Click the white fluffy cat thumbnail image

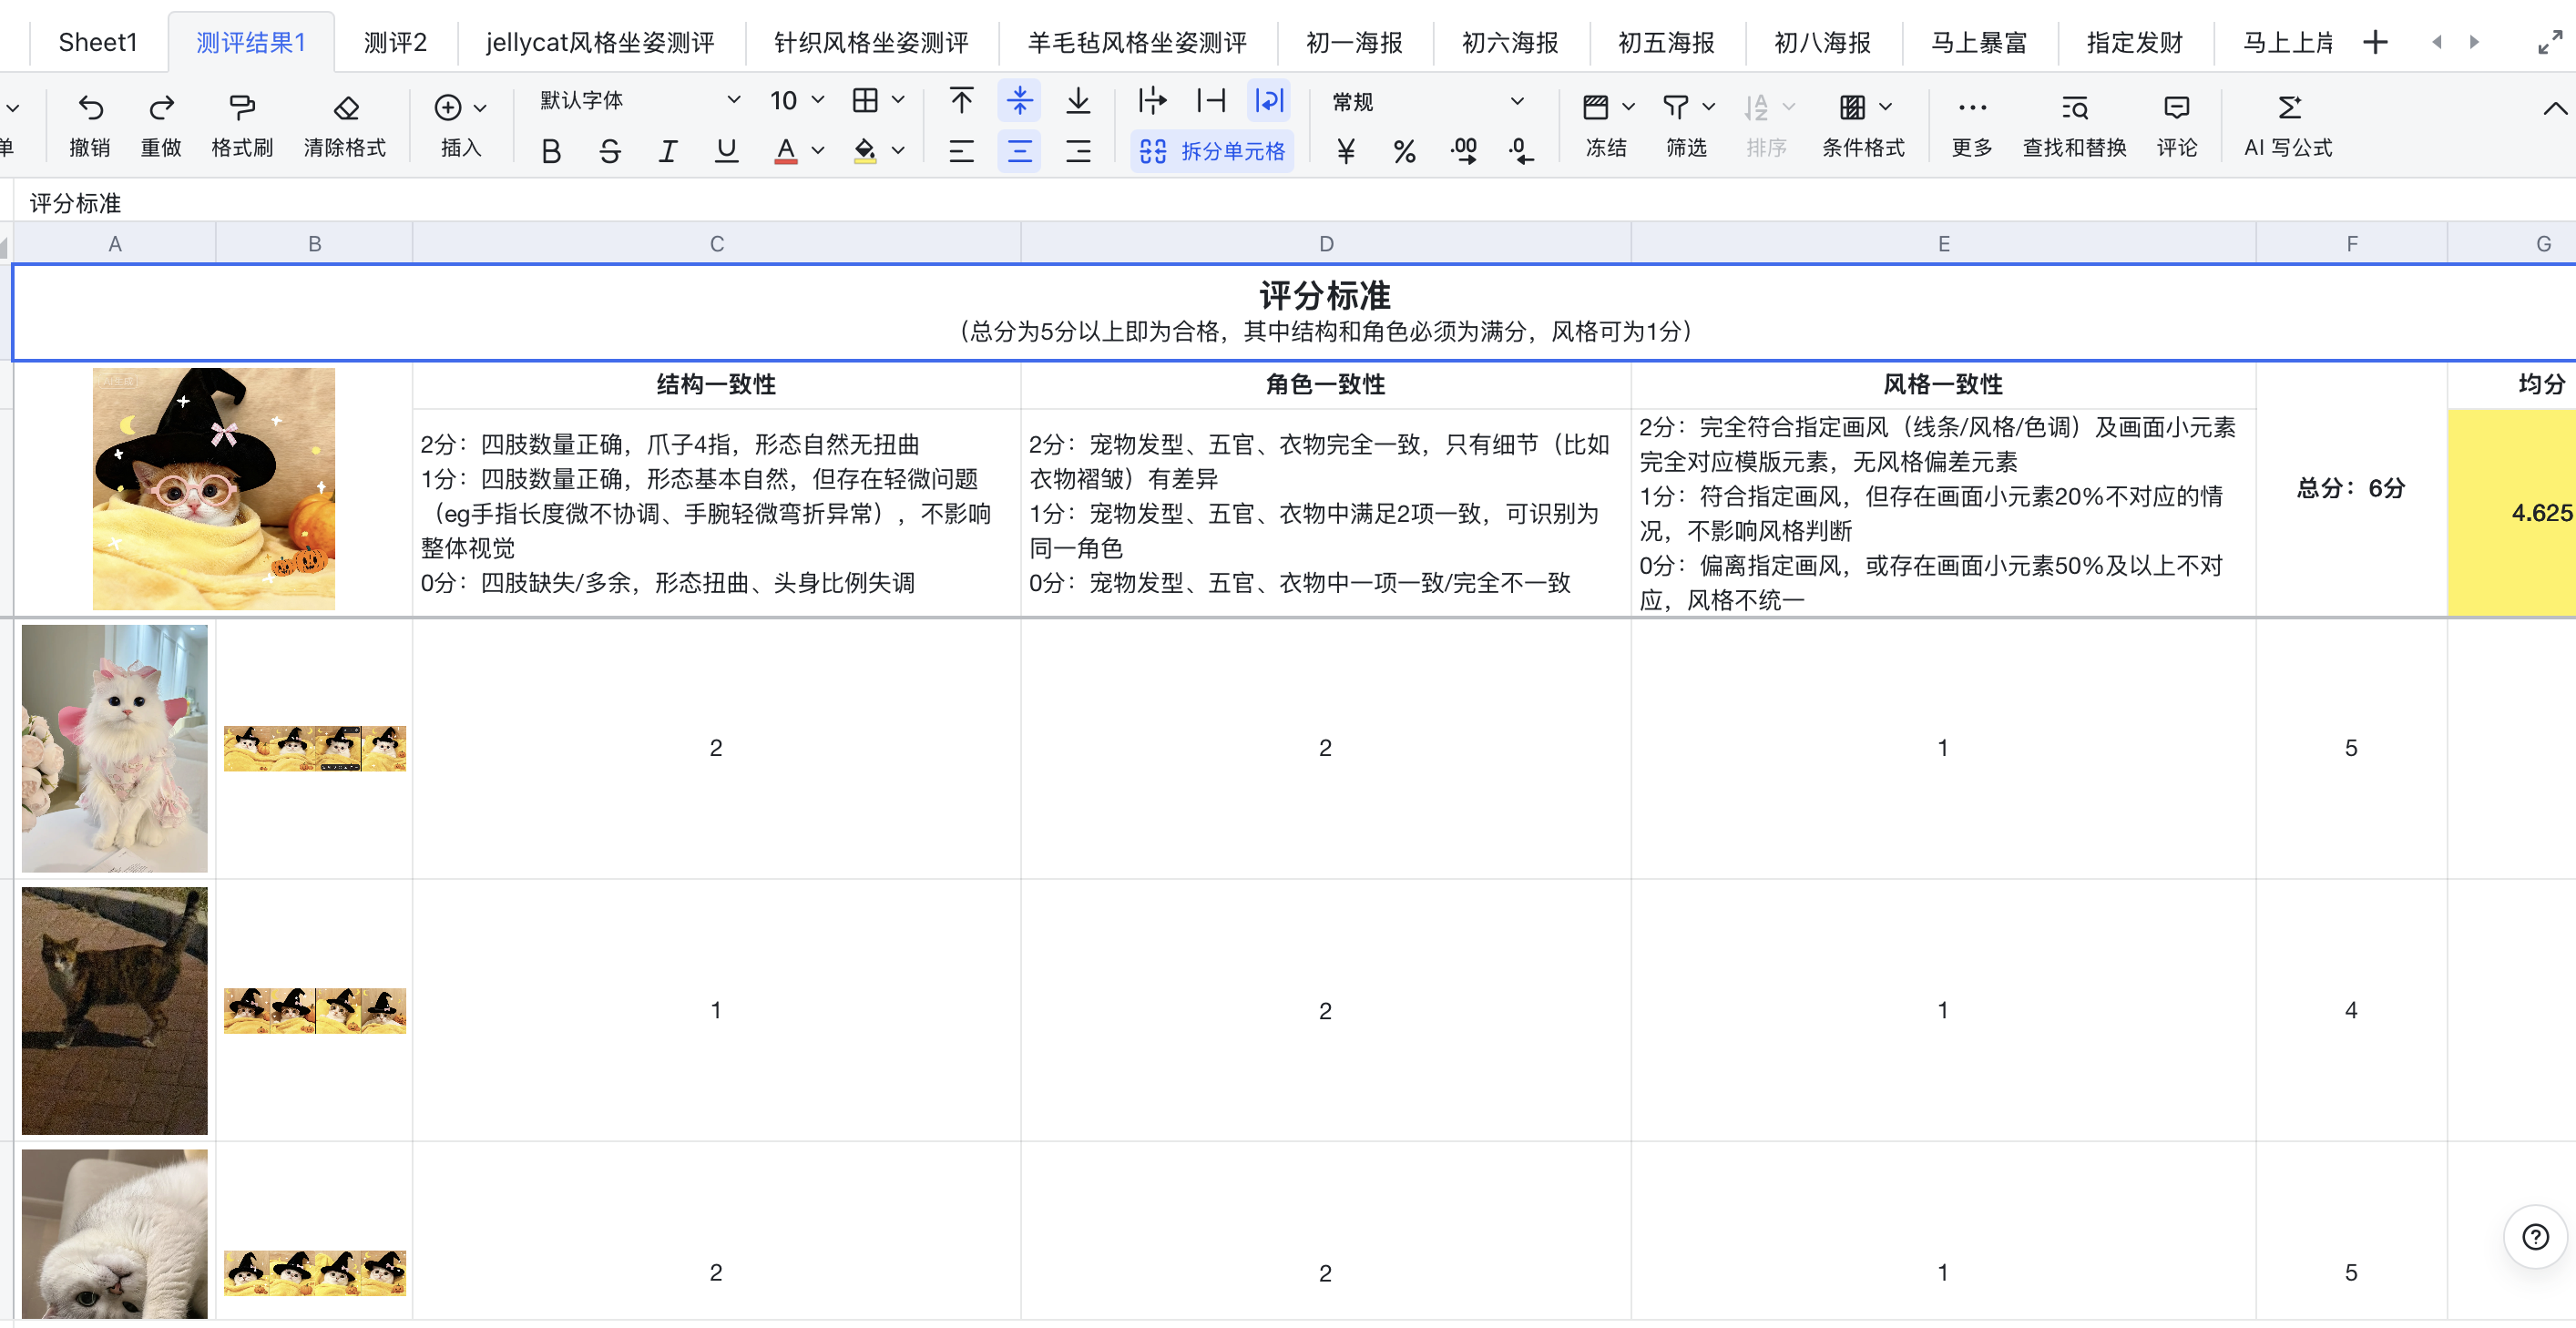[x=115, y=748]
